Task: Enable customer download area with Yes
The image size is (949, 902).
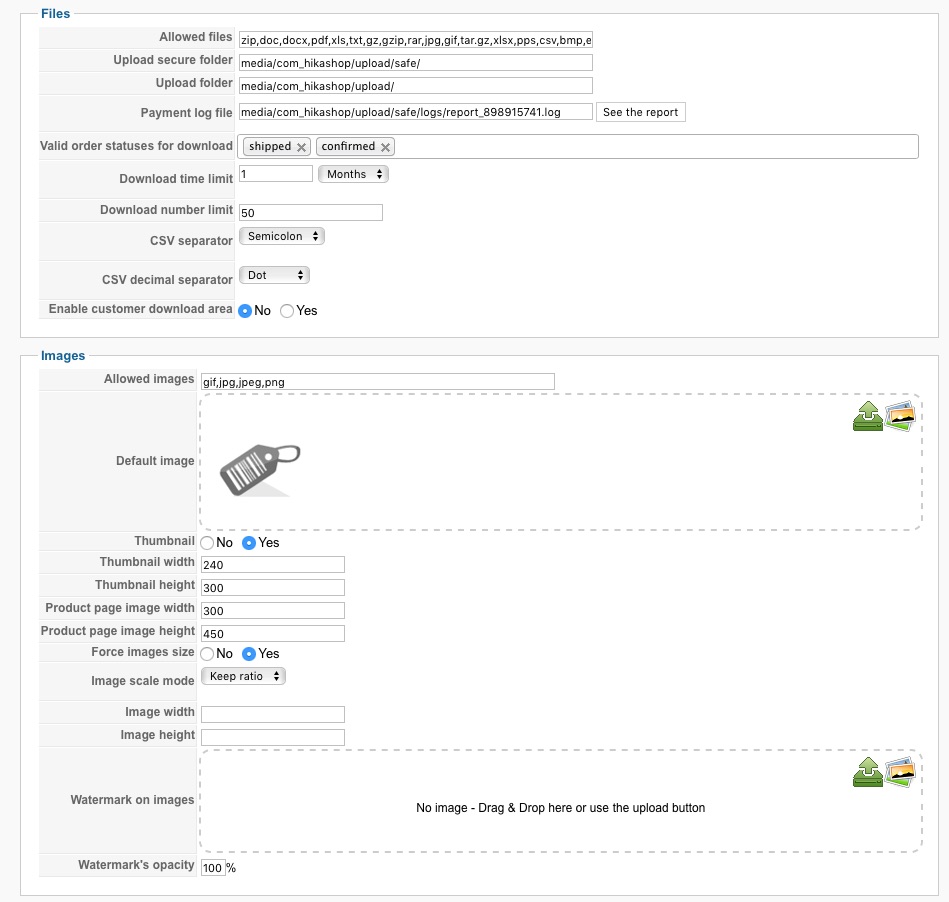Action: click(288, 311)
